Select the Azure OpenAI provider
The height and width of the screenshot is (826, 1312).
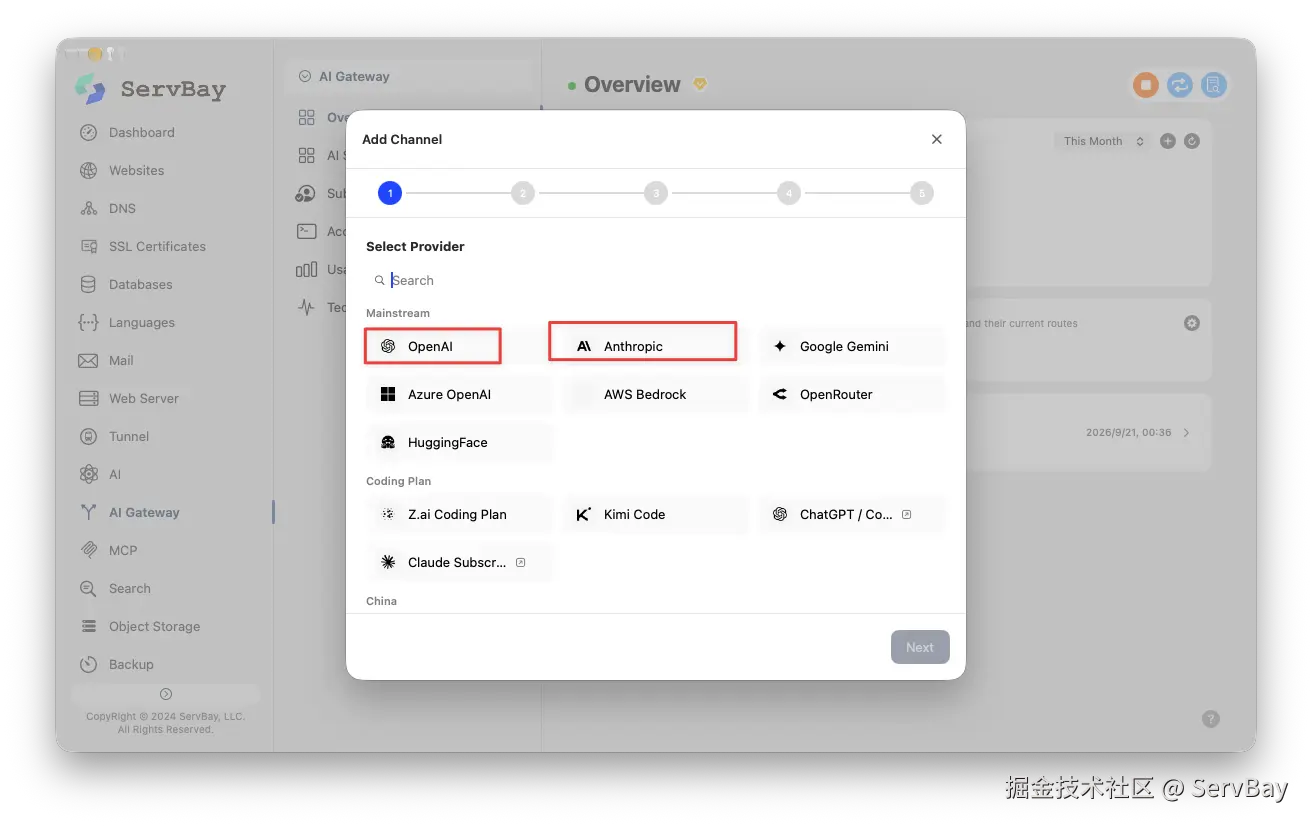point(460,394)
